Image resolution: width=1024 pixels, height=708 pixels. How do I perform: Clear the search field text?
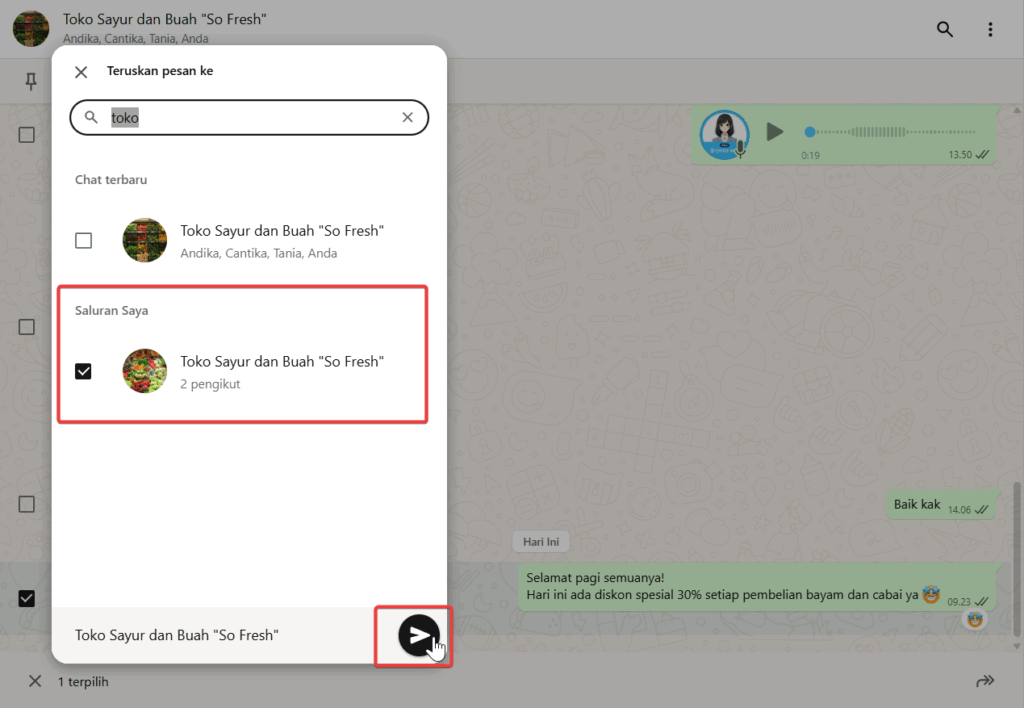tap(407, 118)
